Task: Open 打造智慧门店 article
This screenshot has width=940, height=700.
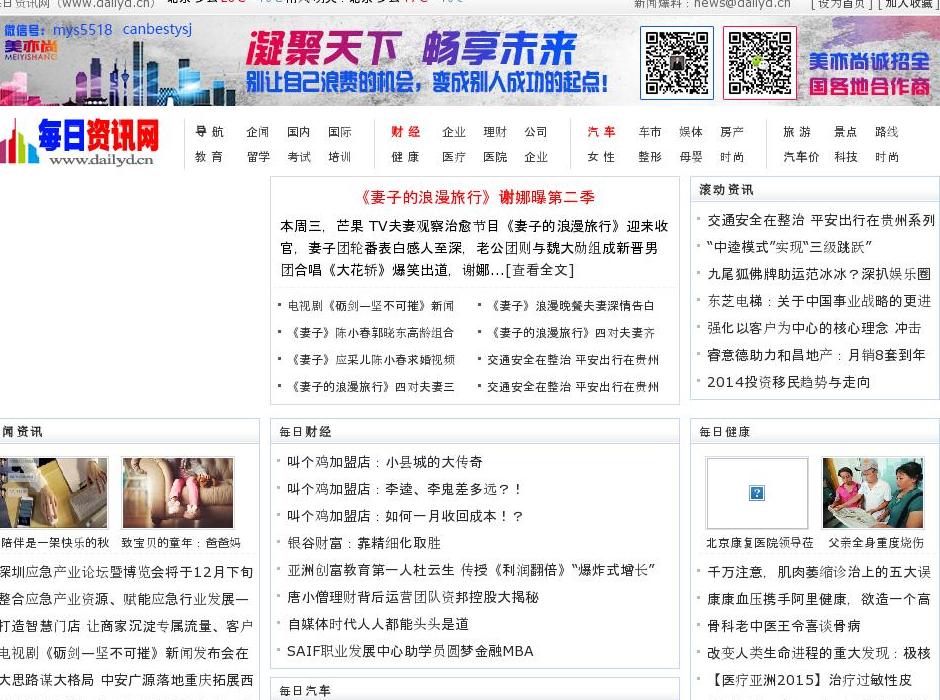Action: coord(126,626)
